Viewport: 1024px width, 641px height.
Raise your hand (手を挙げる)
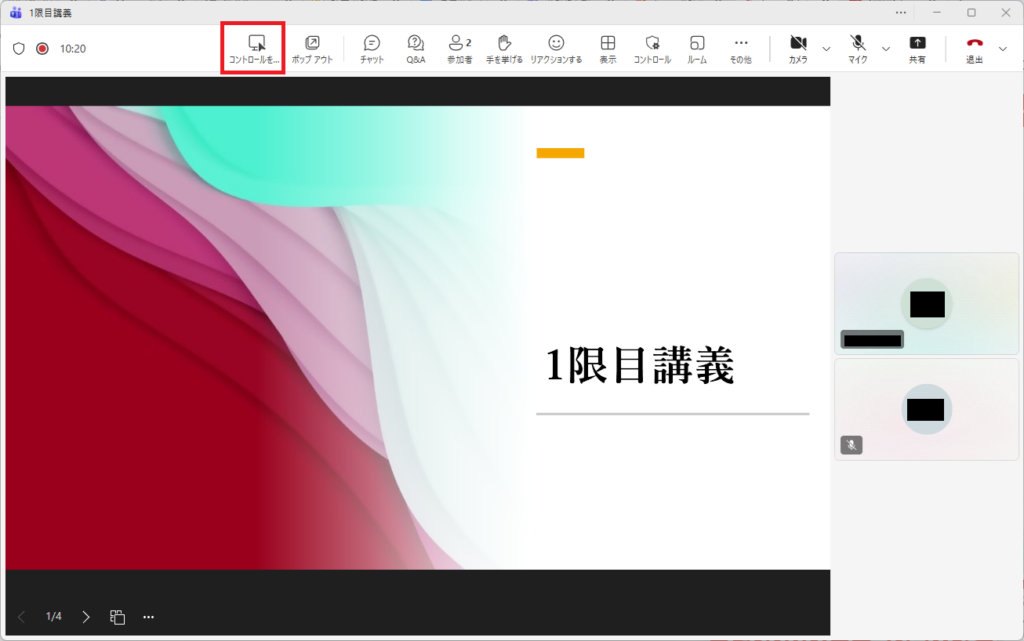[x=505, y=48]
